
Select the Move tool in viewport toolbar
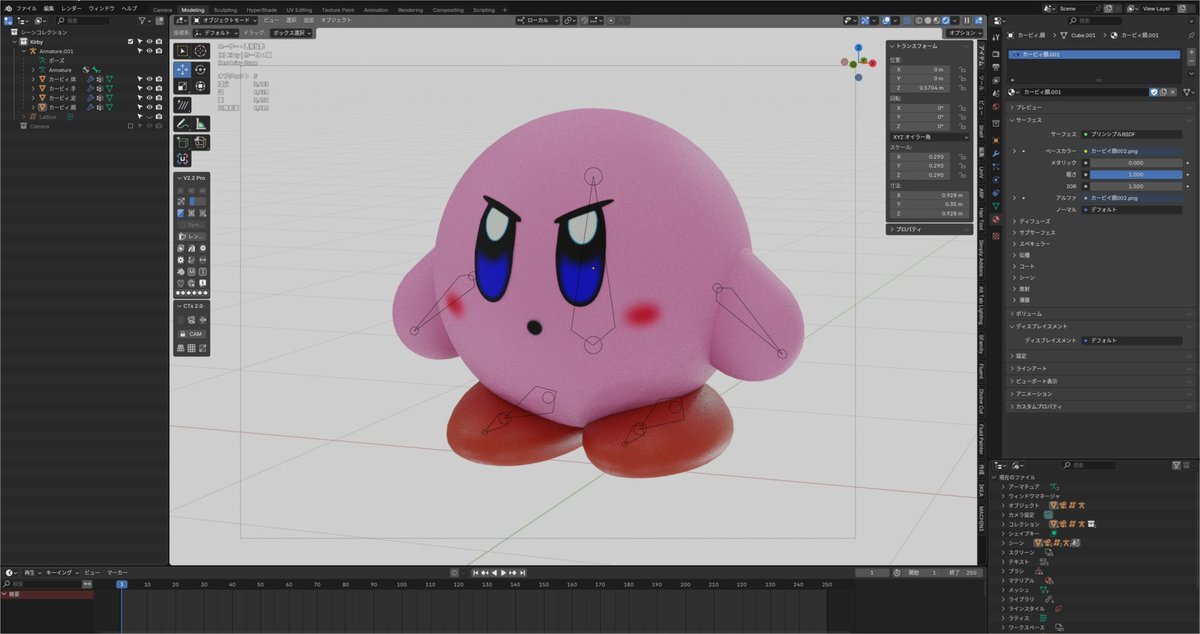182,70
